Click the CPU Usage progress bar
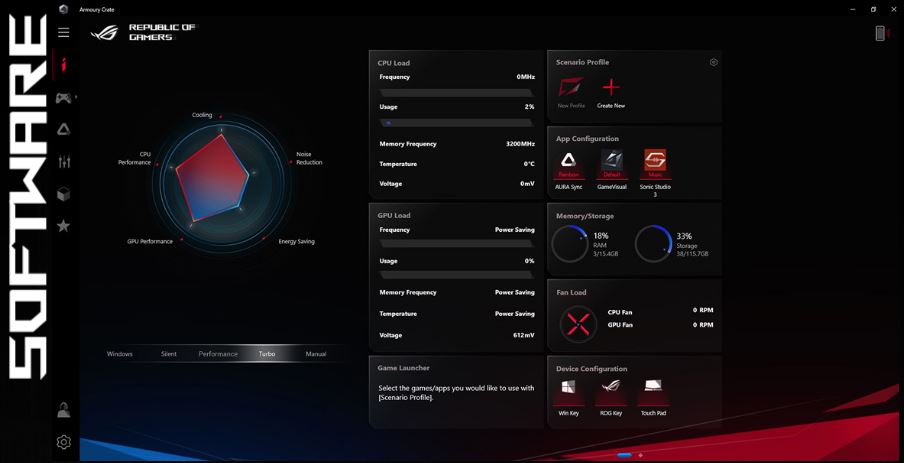Screen dimensions: 904x463 click(x=456, y=123)
